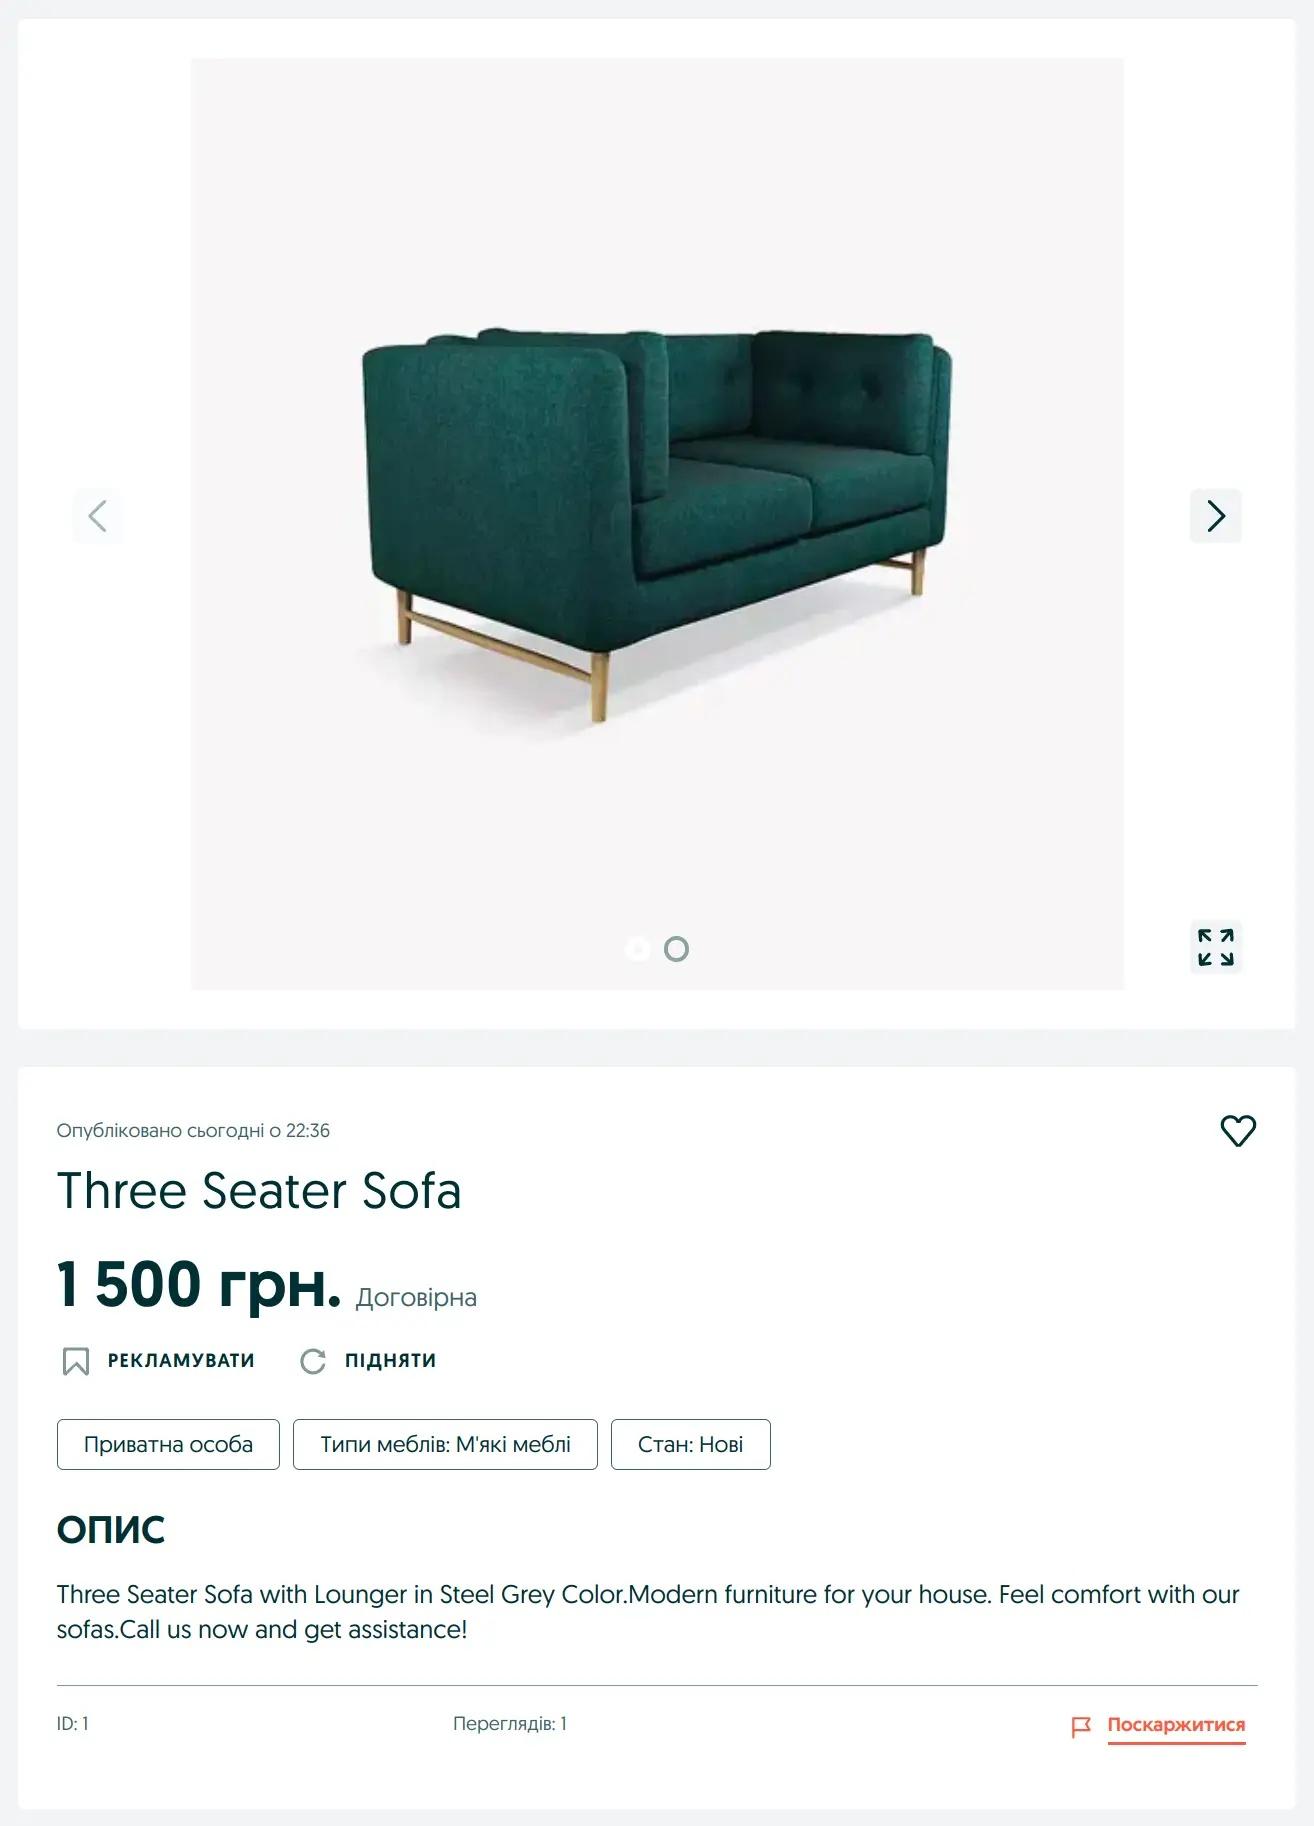Click the refresh arrow icon beside ПІДНЯТИ
The width and height of the screenshot is (1314, 1826).
point(313,1361)
